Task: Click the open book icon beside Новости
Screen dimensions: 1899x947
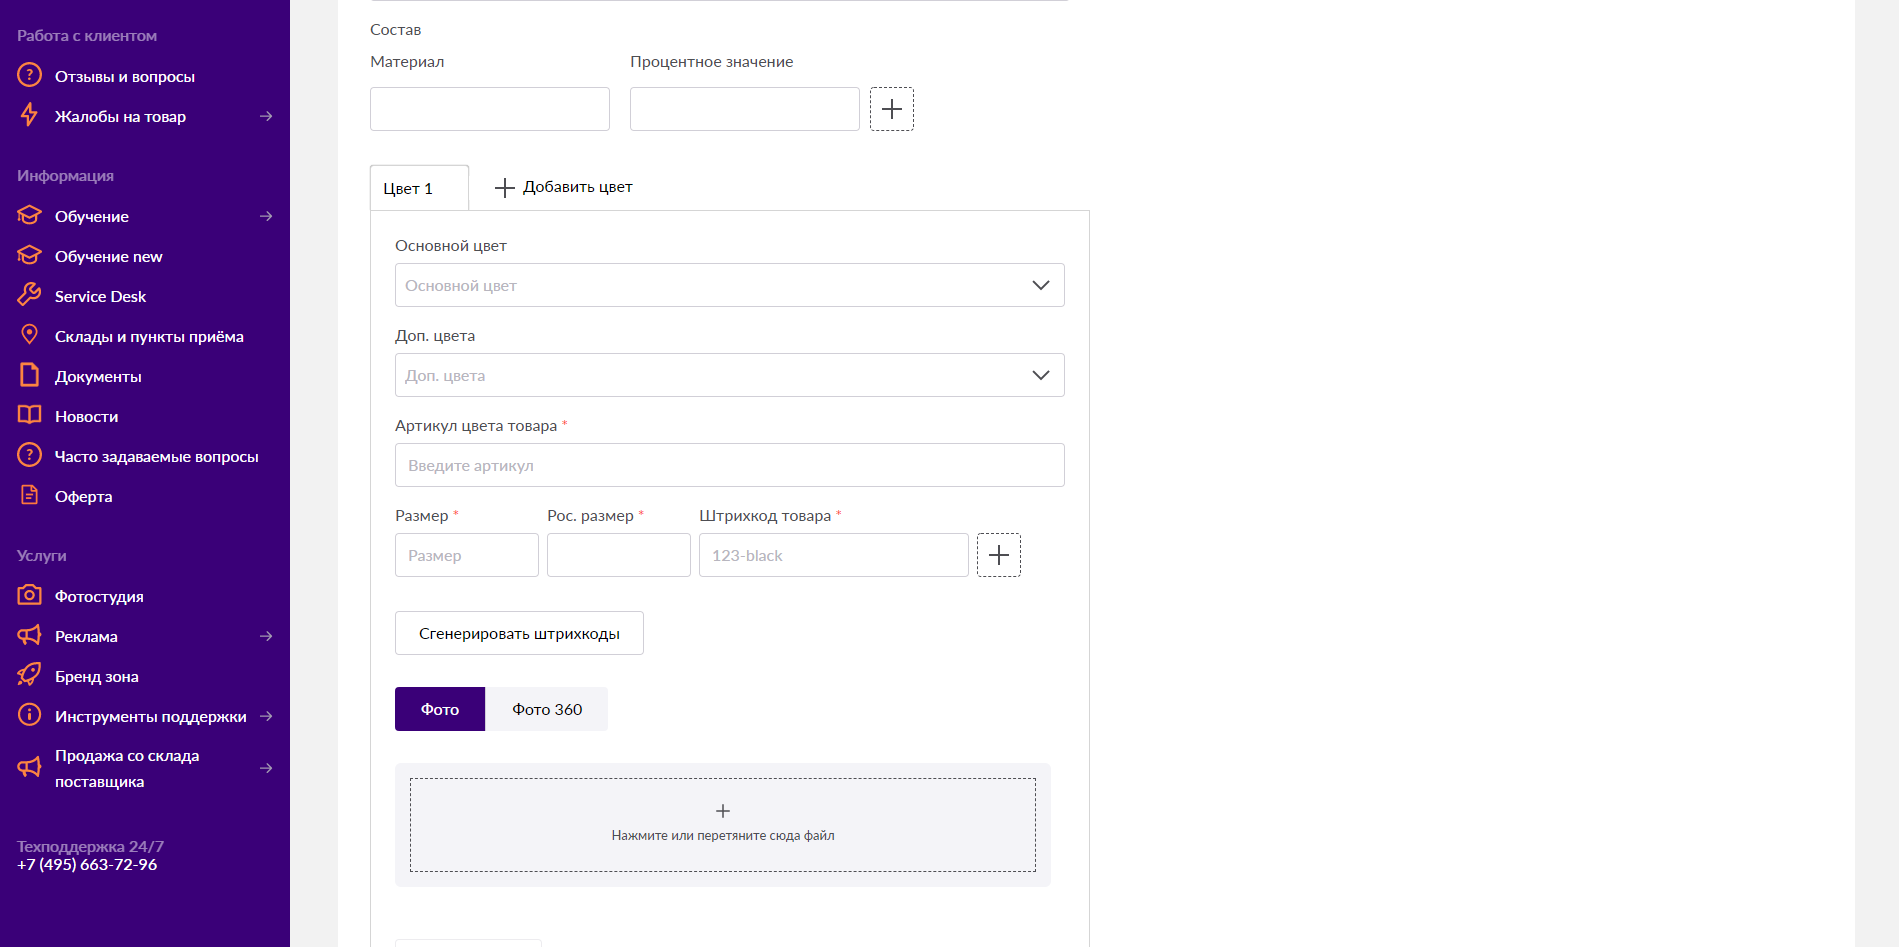Action: (30, 415)
